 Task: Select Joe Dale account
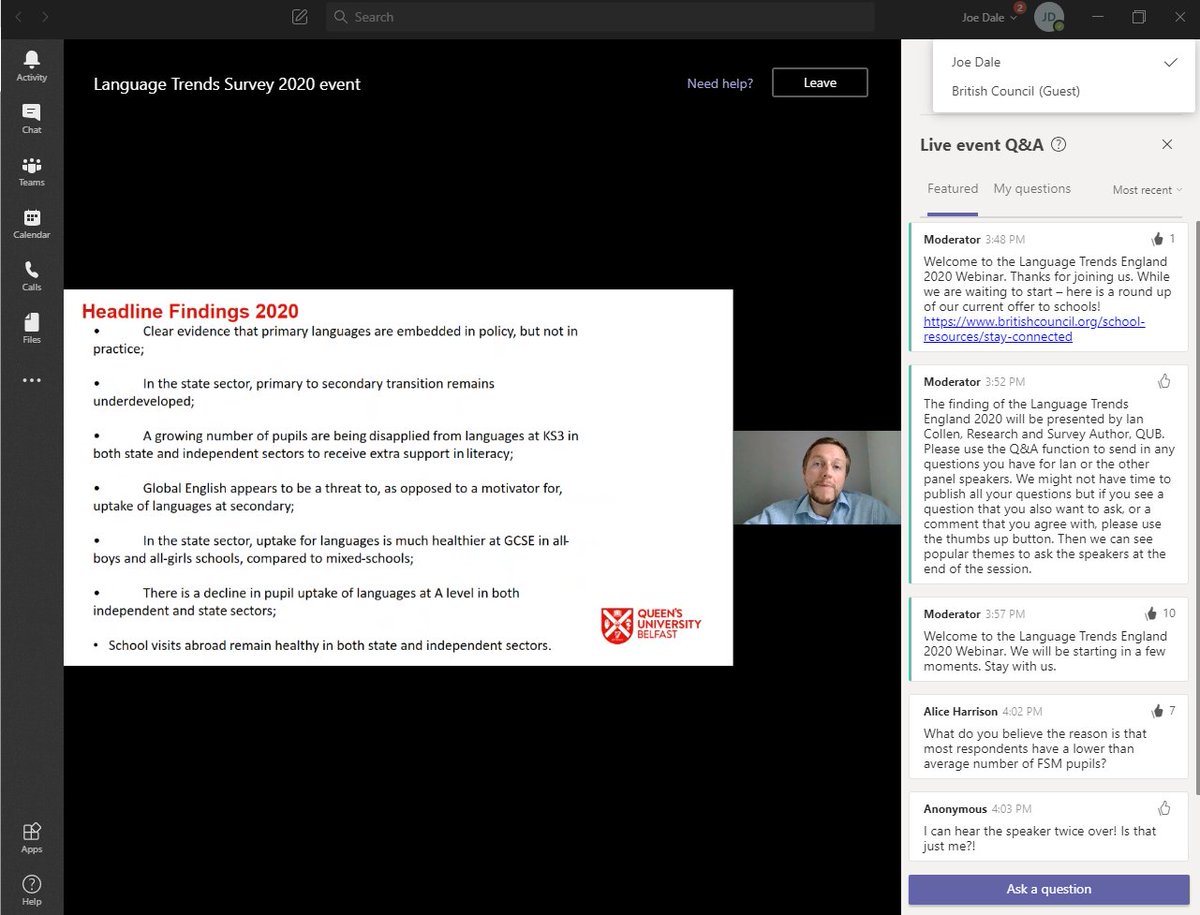coord(1064,62)
